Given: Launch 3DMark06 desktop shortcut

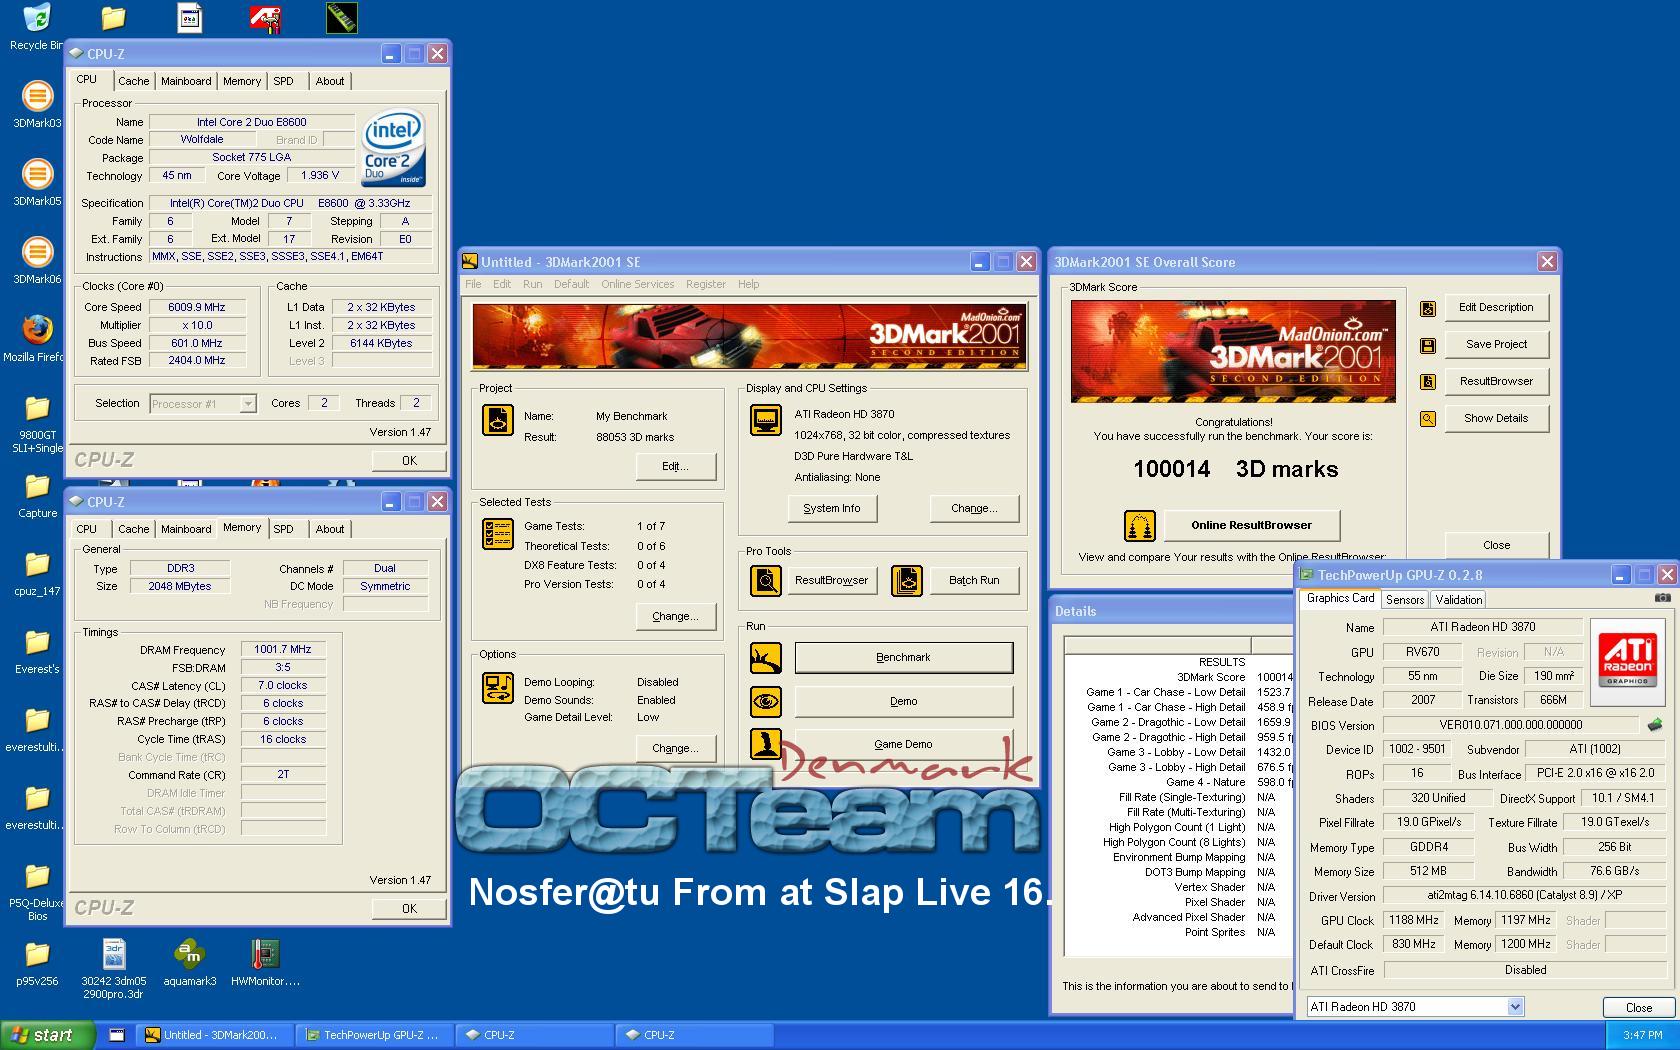Looking at the screenshot, I should [x=37, y=261].
